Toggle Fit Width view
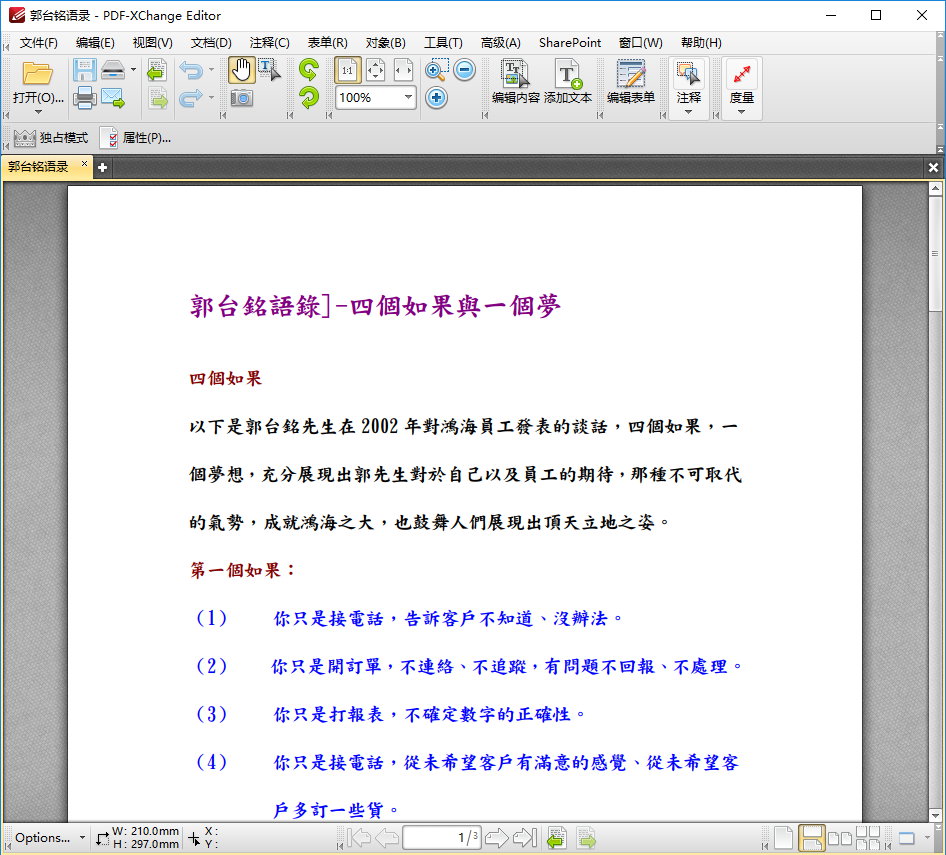The image size is (946, 855). pyautogui.click(x=403, y=71)
